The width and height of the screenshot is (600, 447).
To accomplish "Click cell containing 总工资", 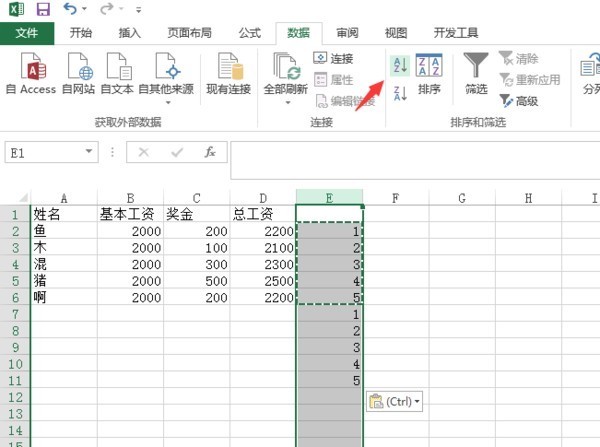I will [x=263, y=214].
